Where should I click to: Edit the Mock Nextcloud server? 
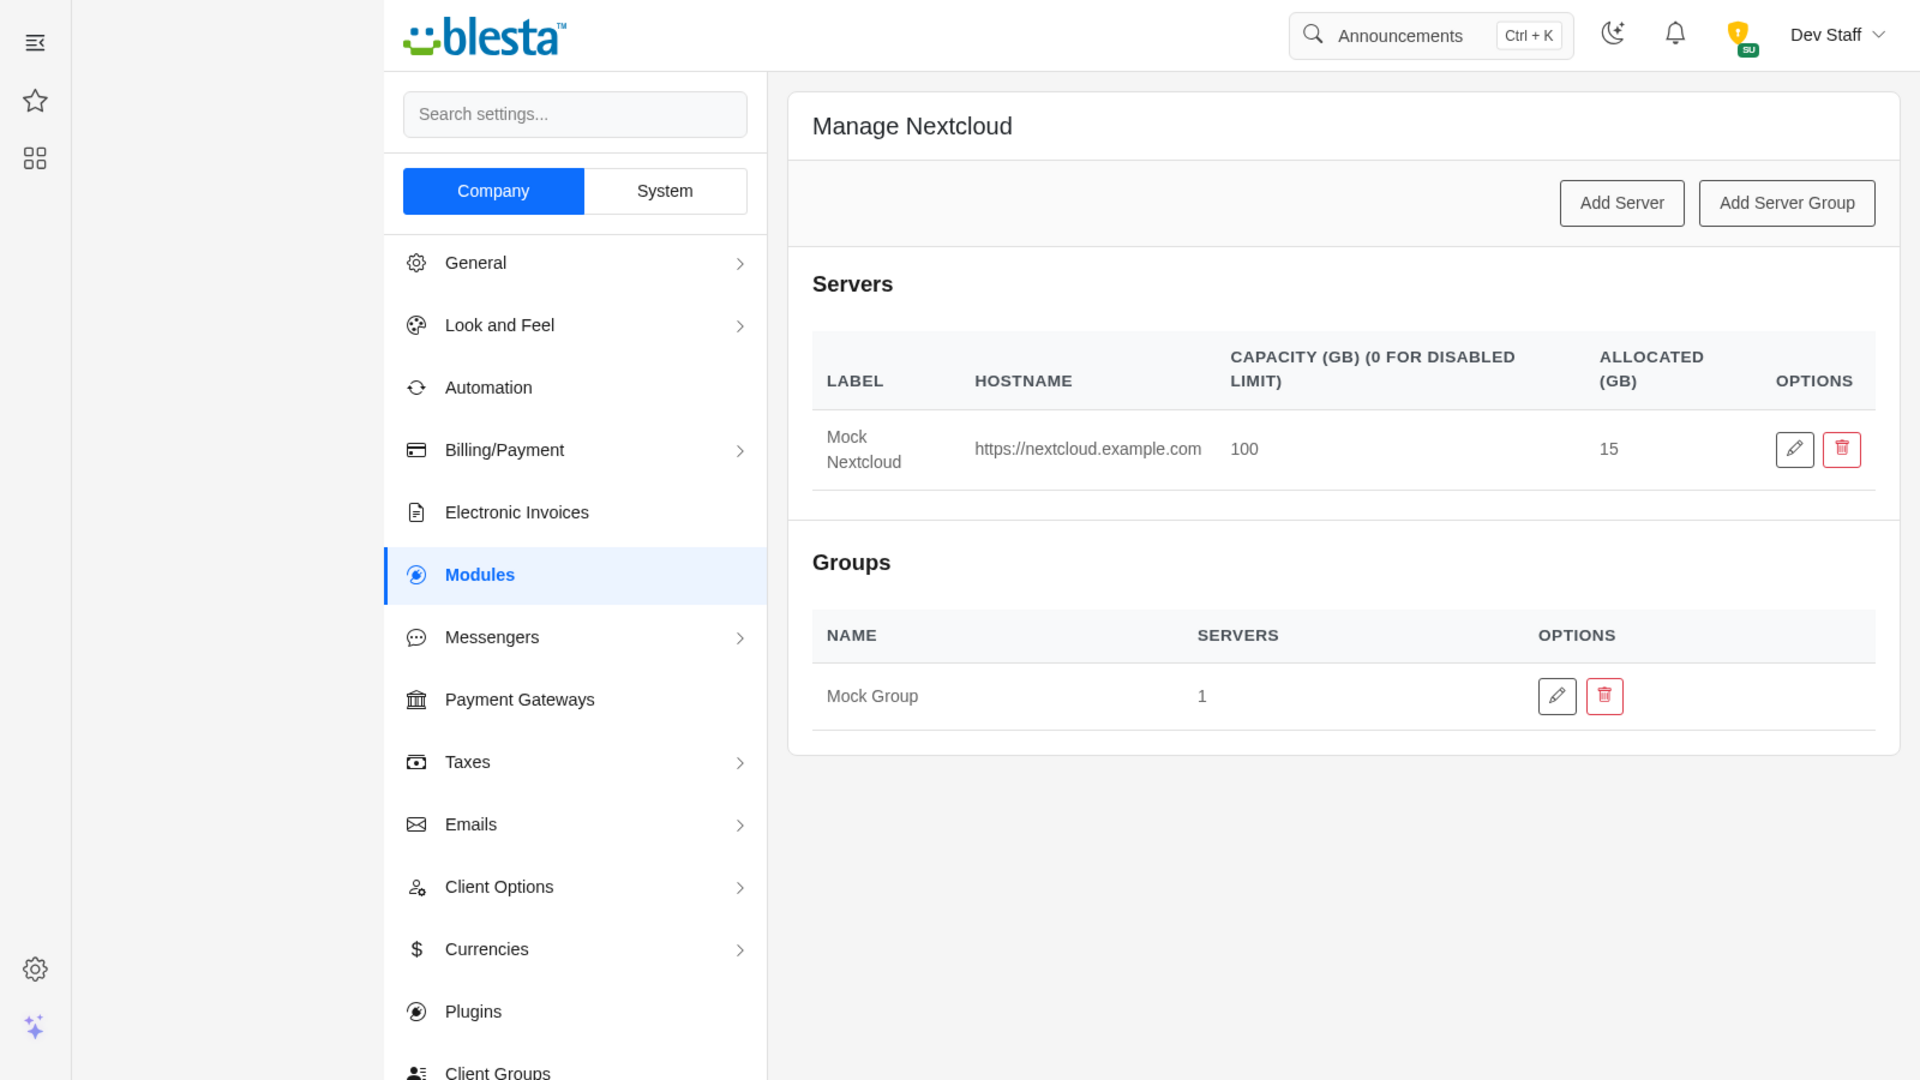[1795, 450]
